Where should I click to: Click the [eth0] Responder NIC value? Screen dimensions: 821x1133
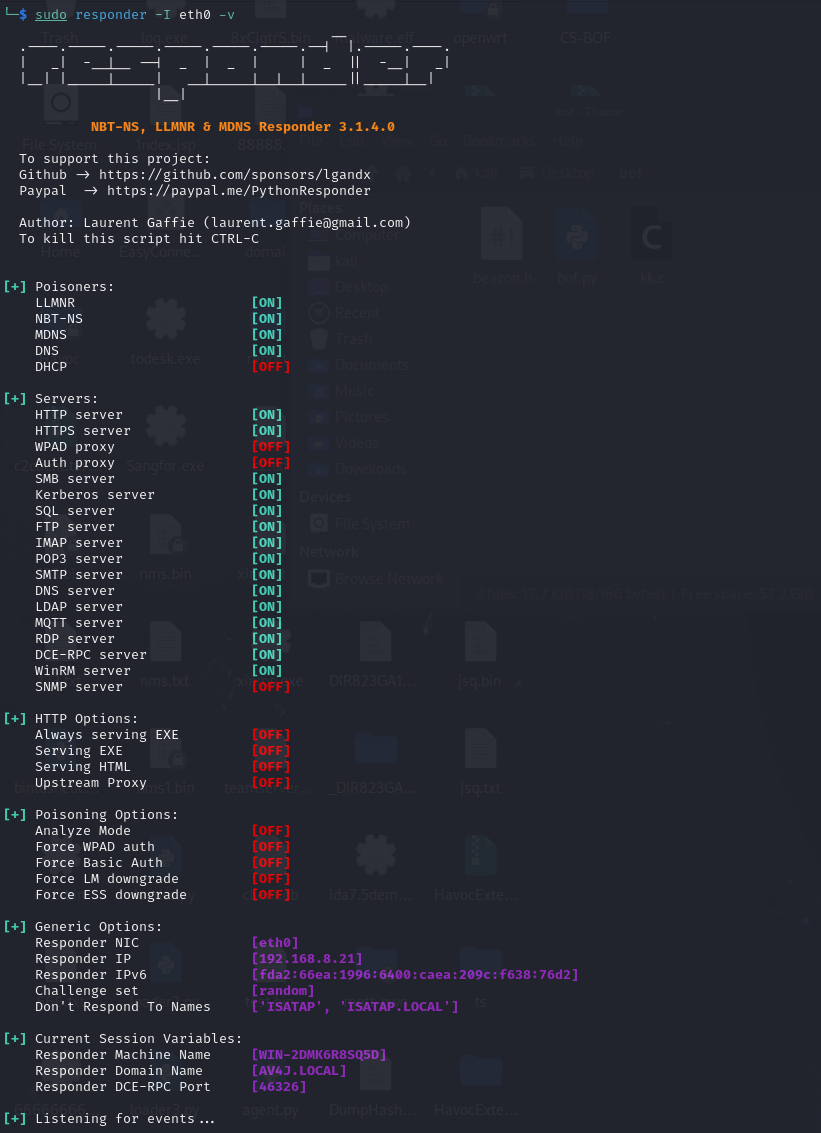click(x=275, y=942)
